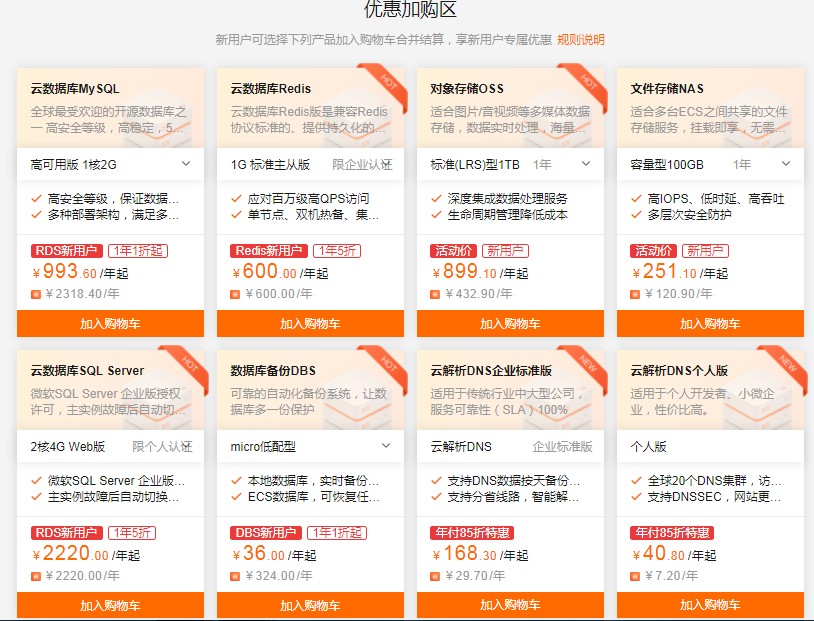This screenshot has height=621, width=814.
Task: Add 数据库备份DBS to cart
Action: [x=310, y=605]
